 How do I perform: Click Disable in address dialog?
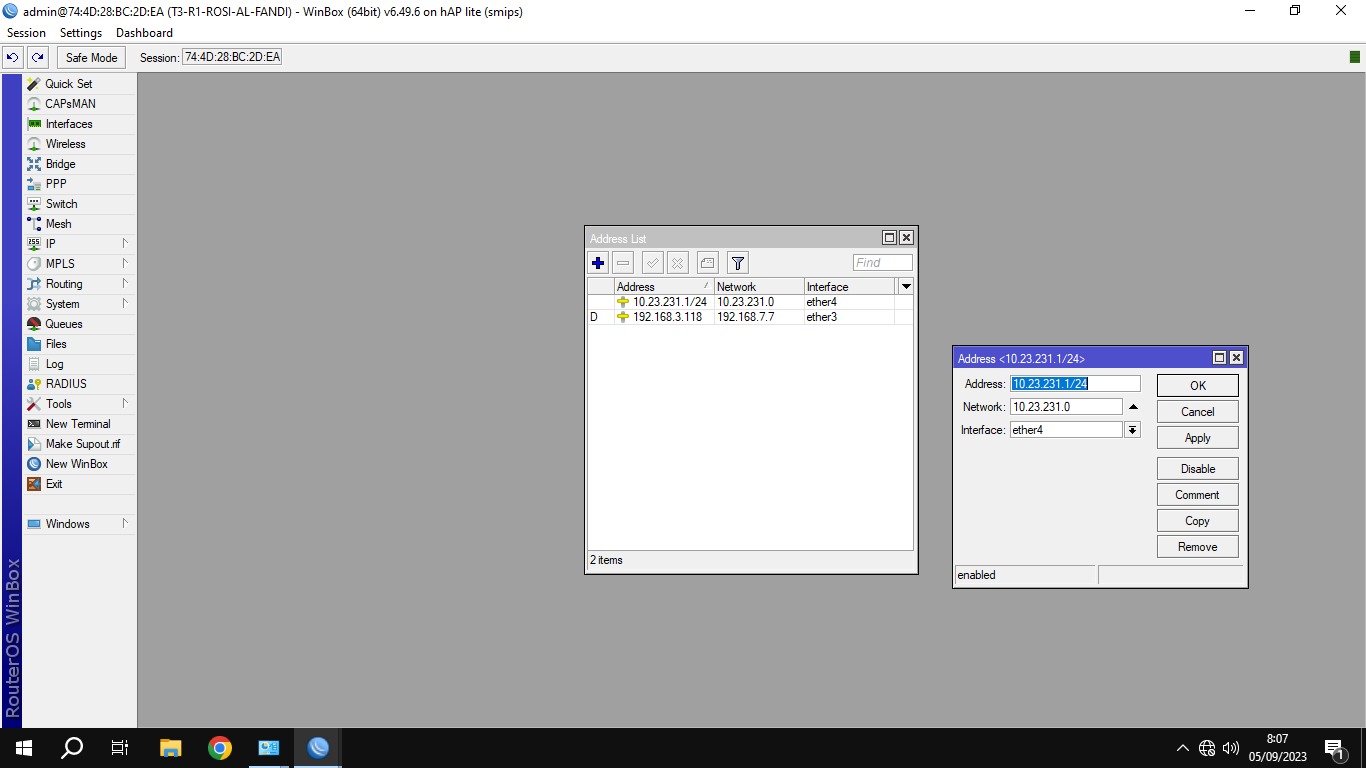[x=1198, y=469]
